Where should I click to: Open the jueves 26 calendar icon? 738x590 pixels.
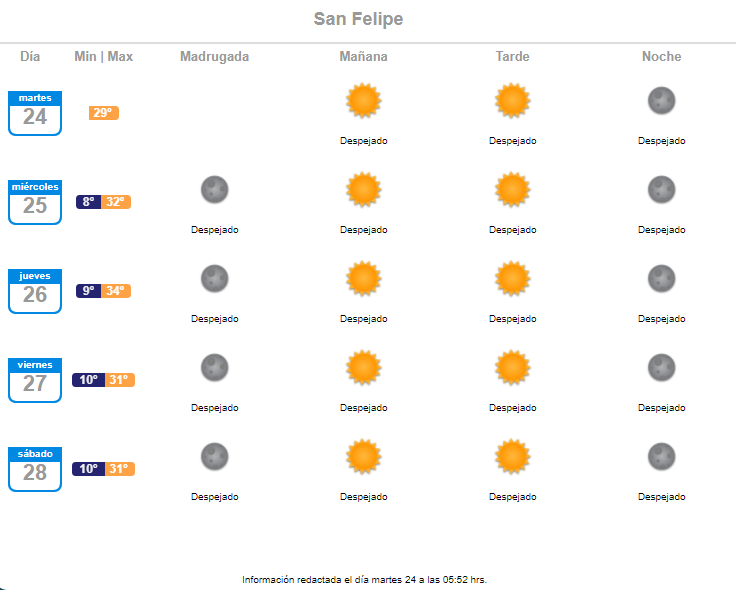pyautogui.click(x=35, y=291)
